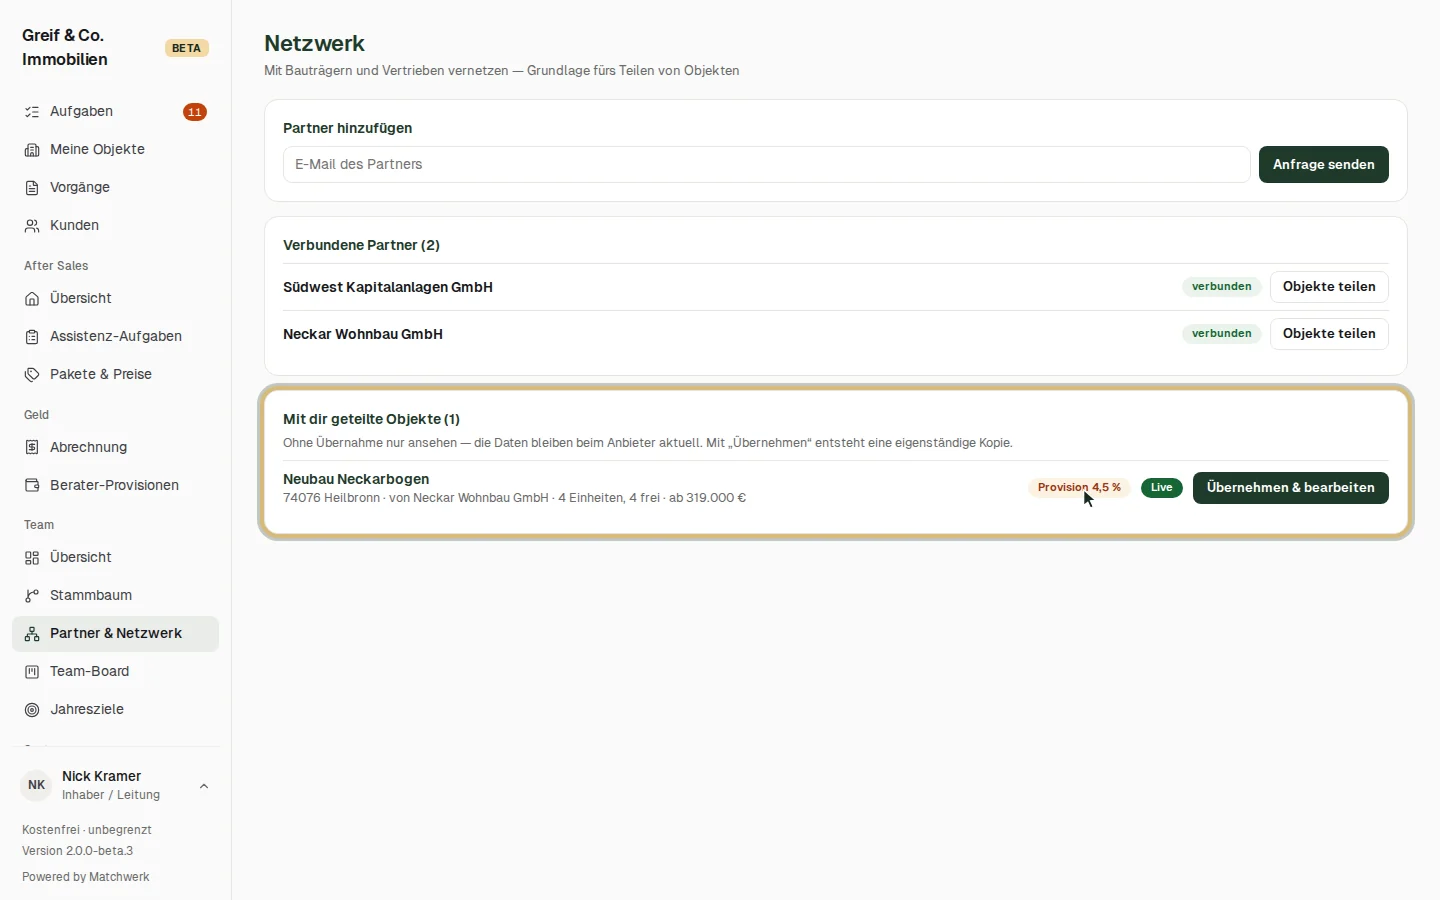Click the Pakete & Preise tag icon
1440x900 pixels.
click(x=32, y=375)
